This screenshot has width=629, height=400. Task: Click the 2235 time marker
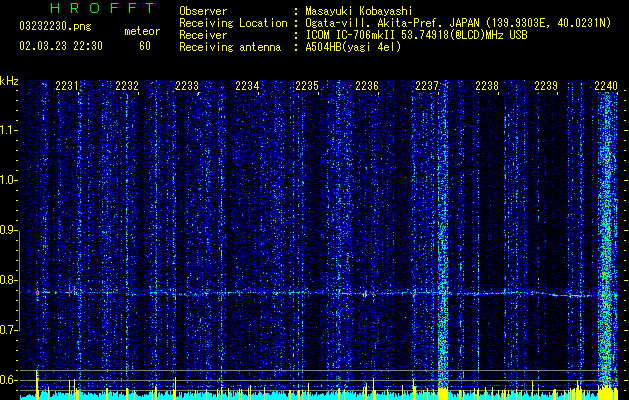pos(307,86)
